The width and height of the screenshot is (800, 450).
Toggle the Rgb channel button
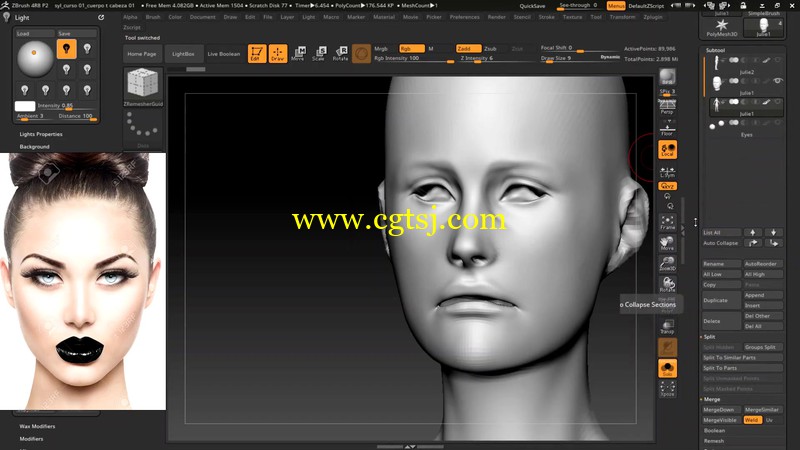pos(411,48)
